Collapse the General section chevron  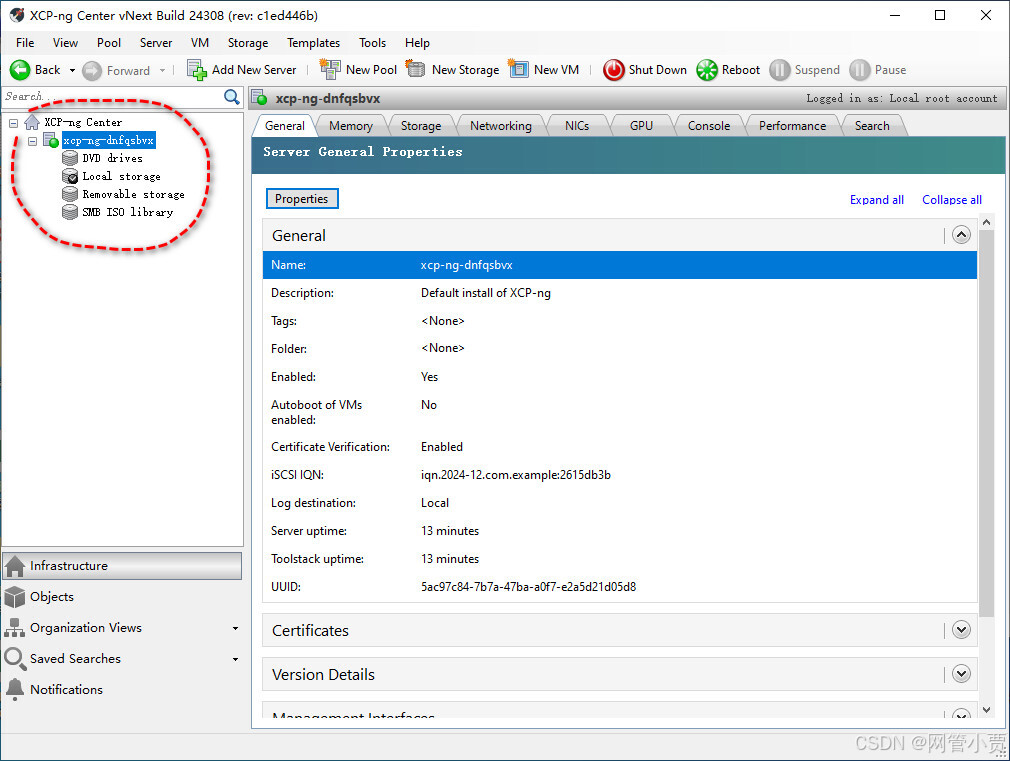pos(961,235)
